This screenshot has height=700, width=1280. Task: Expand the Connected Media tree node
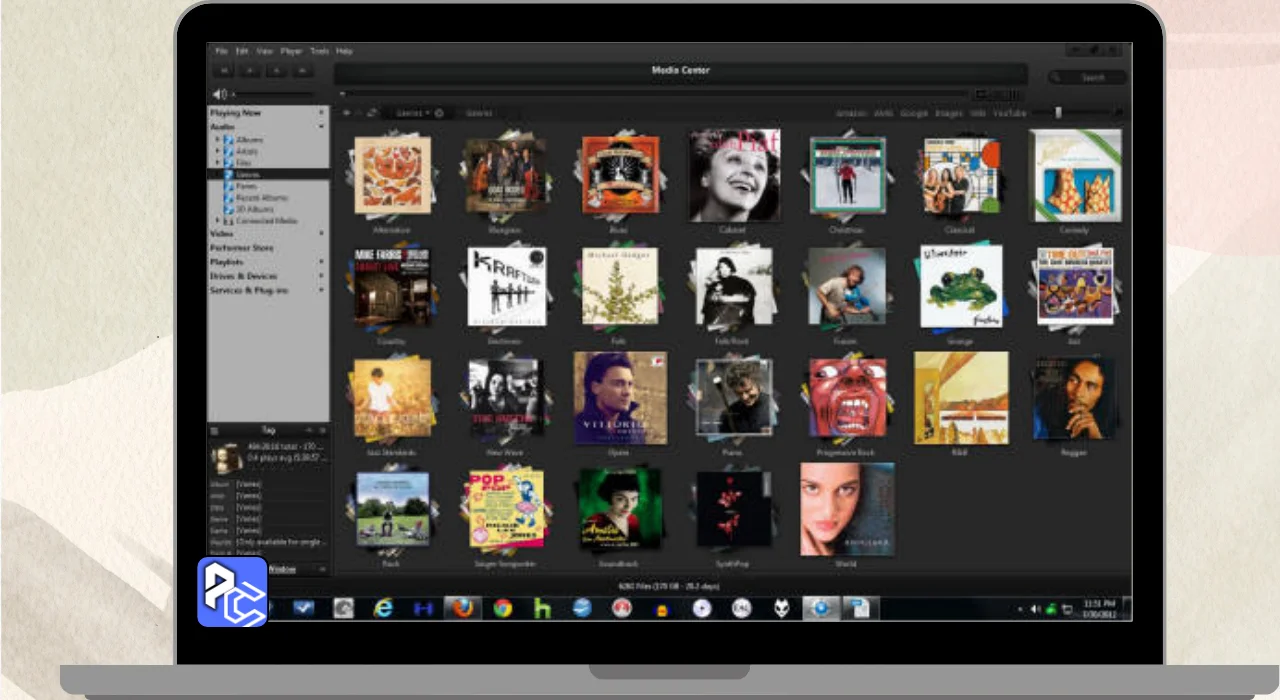[x=218, y=221]
